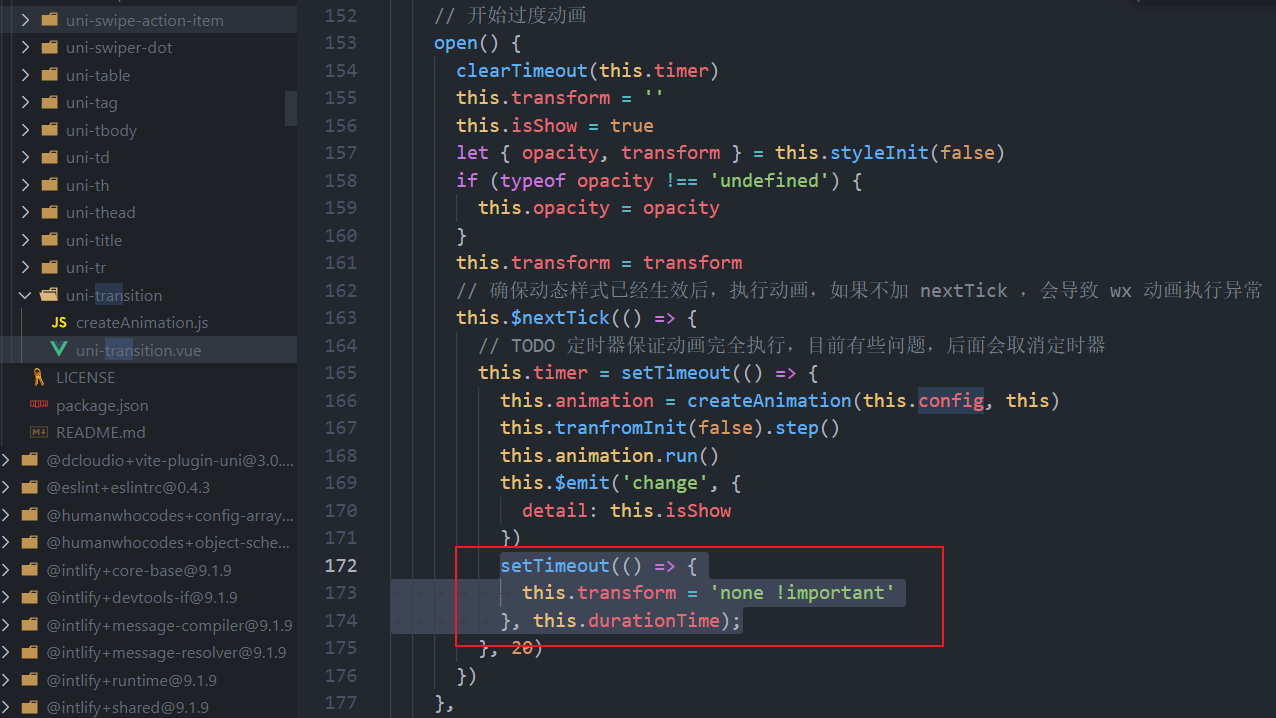Image resolution: width=1276 pixels, height=718 pixels.
Task: Click the highlighted word config in the code
Action: click(950, 400)
